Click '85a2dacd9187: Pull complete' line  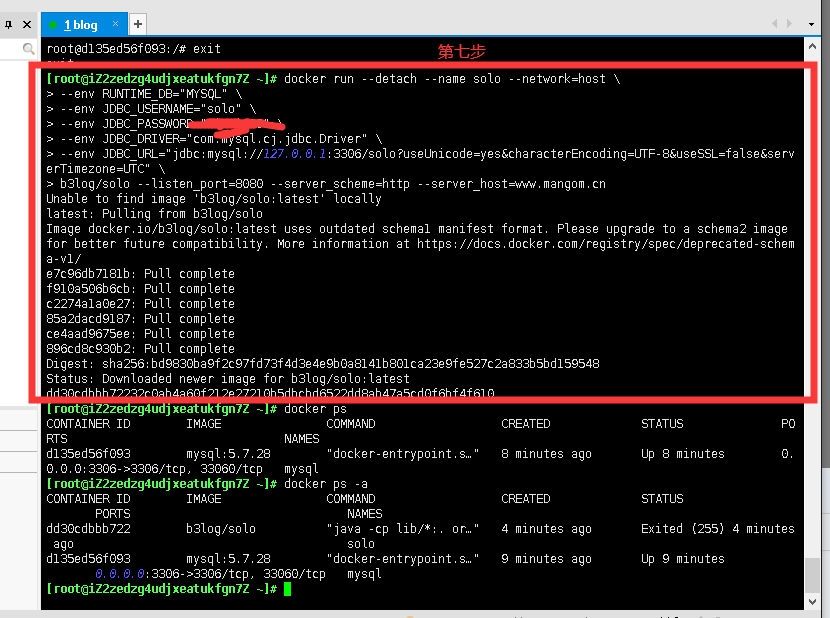[x=140, y=319]
